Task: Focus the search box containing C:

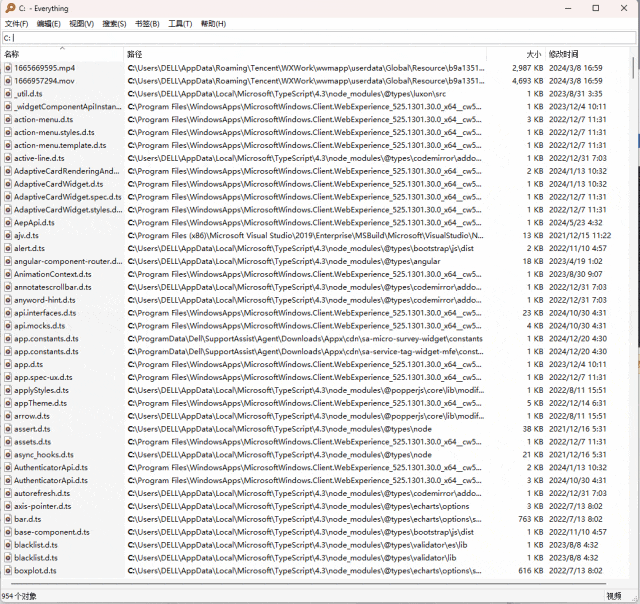Action: point(319,38)
